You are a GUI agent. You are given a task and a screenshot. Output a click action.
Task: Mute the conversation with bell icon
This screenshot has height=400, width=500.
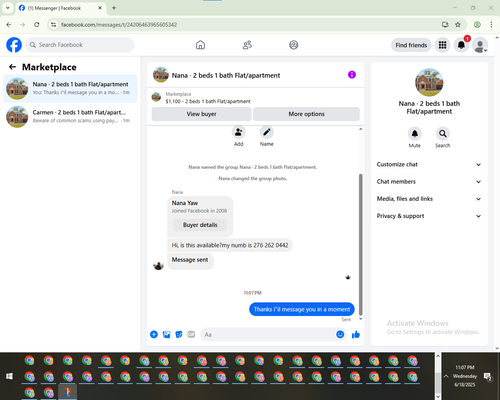coord(415,134)
